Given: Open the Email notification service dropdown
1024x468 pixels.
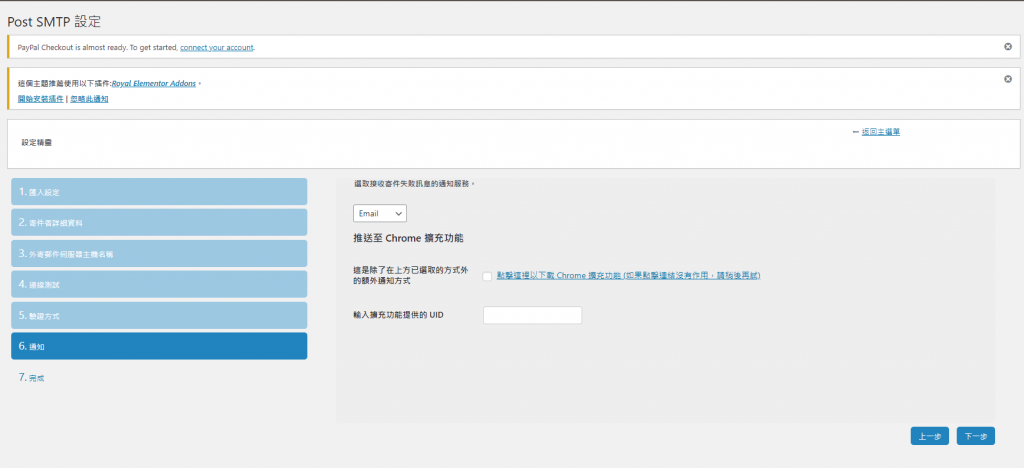Looking at the screenshot, I should coord(379,213).
